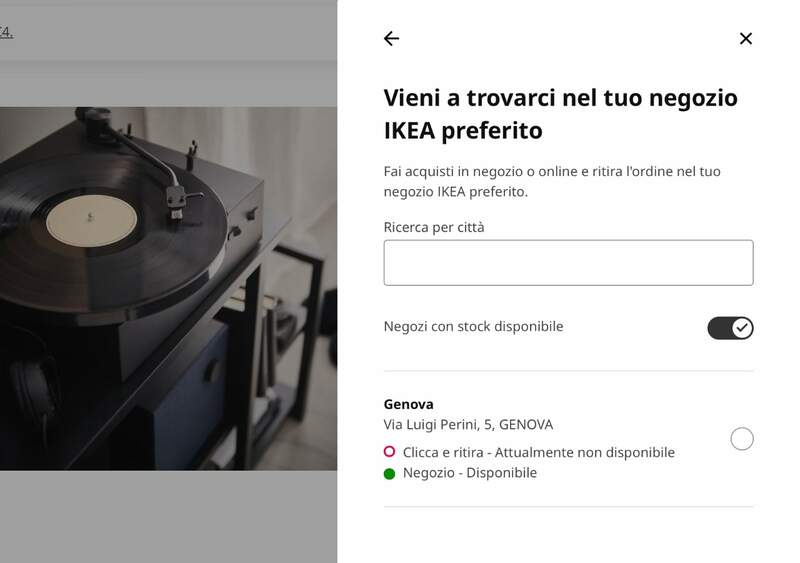
Task: Click the white label on vinyl record
Action: pyautogui.click(x=91, y=220)
